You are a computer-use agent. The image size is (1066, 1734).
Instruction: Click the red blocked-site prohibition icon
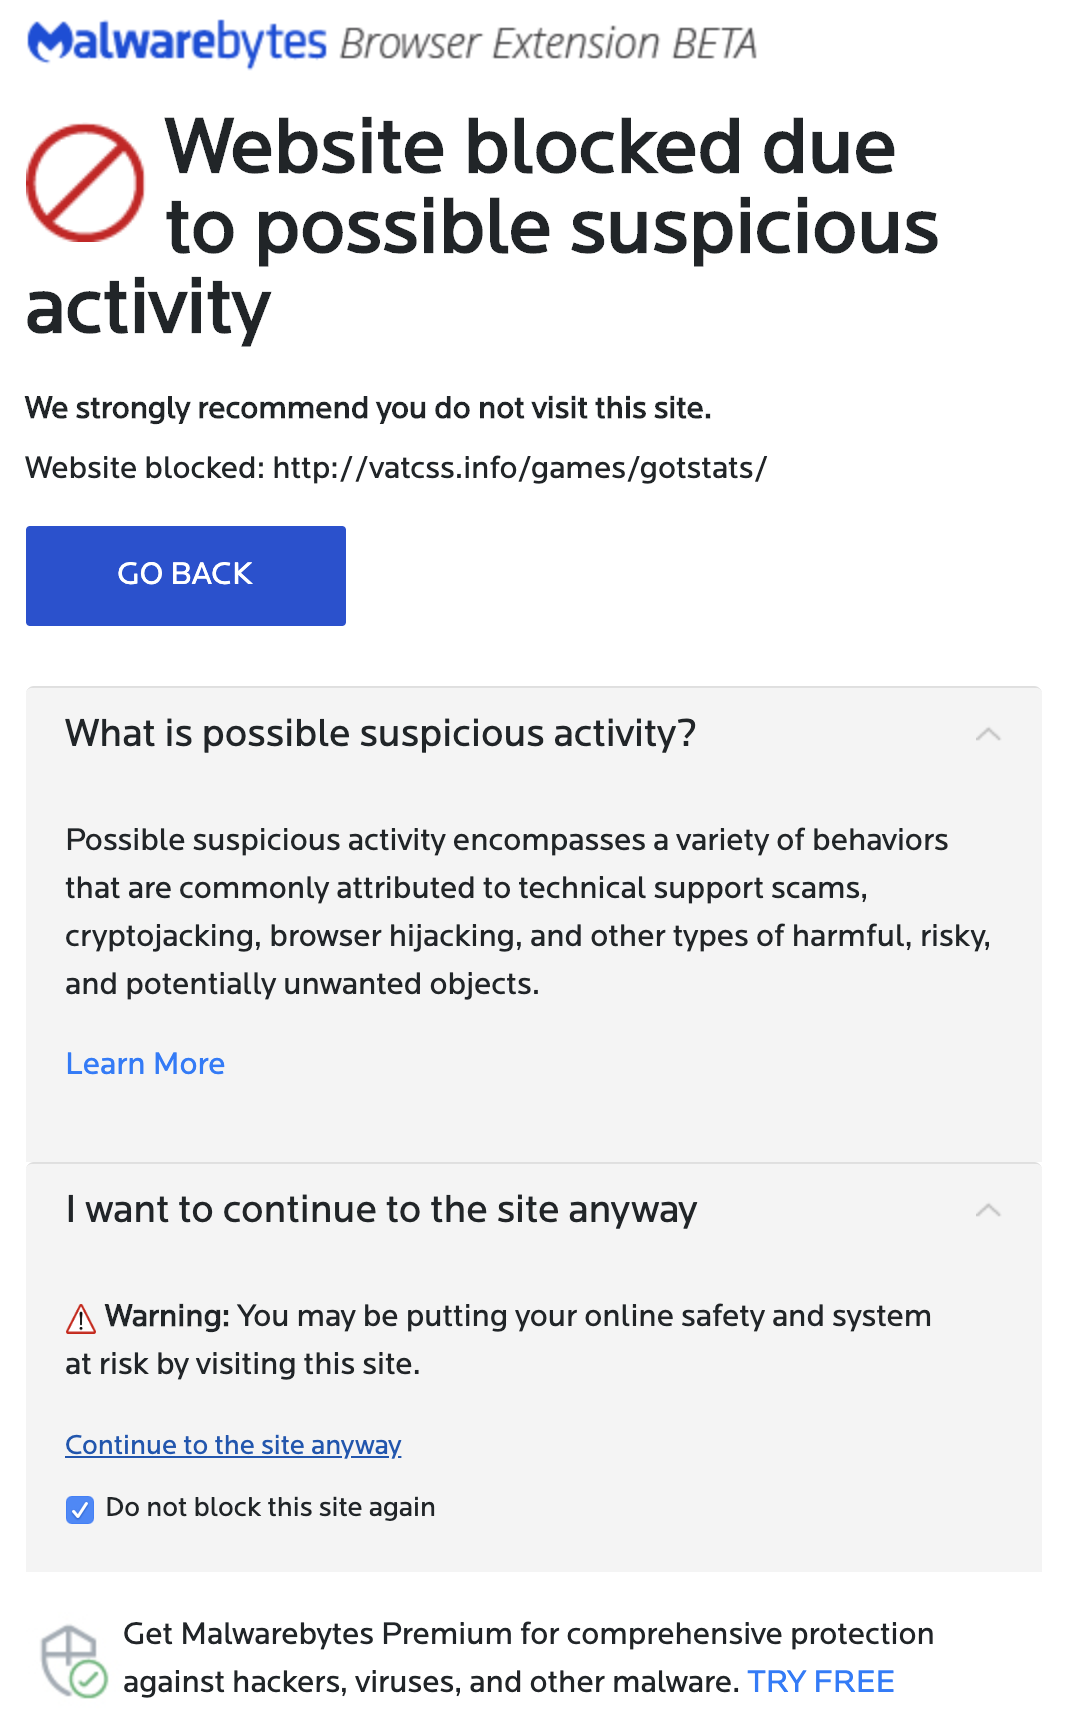[85, 183]
